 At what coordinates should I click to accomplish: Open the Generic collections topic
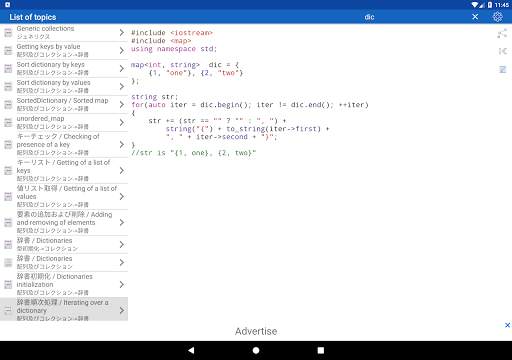(64, 32)
